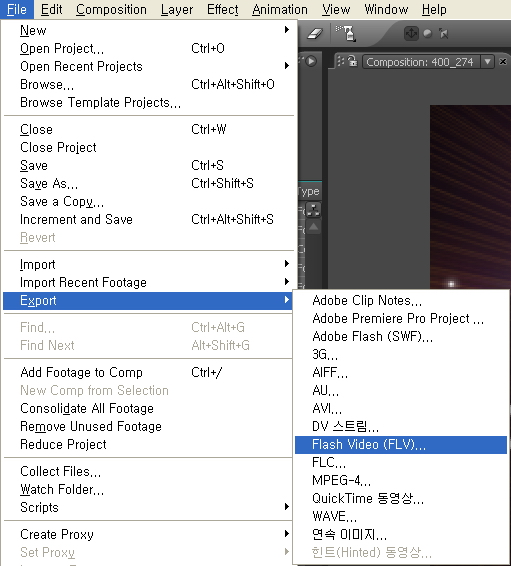Select the AIFF... export option

(x=401, y=373)
